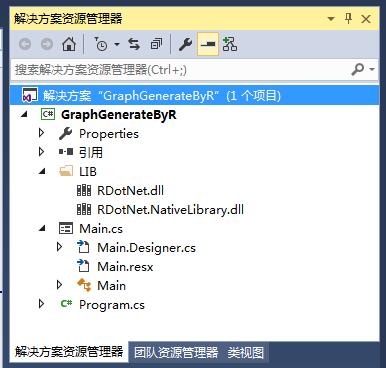Select the Main class item
This screenshot has height=368, width=386.
pos(111,286)
